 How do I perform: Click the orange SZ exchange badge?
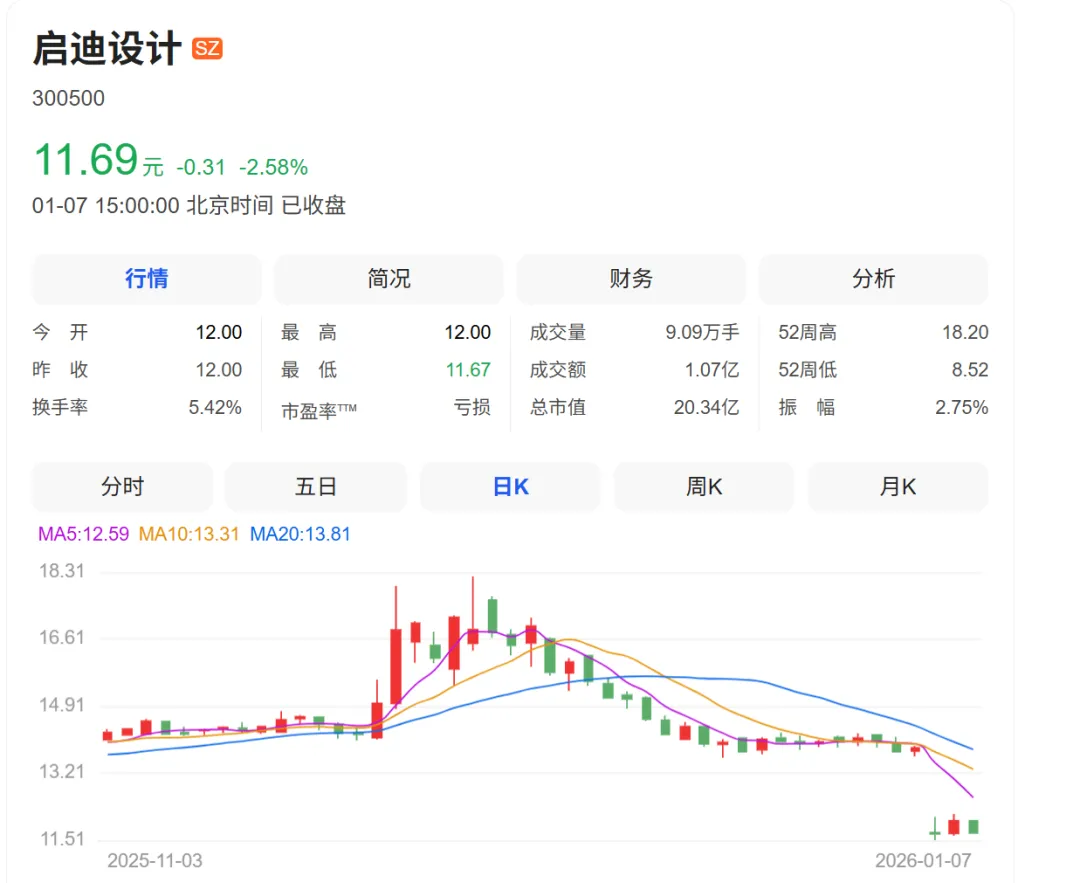[207, 48]
